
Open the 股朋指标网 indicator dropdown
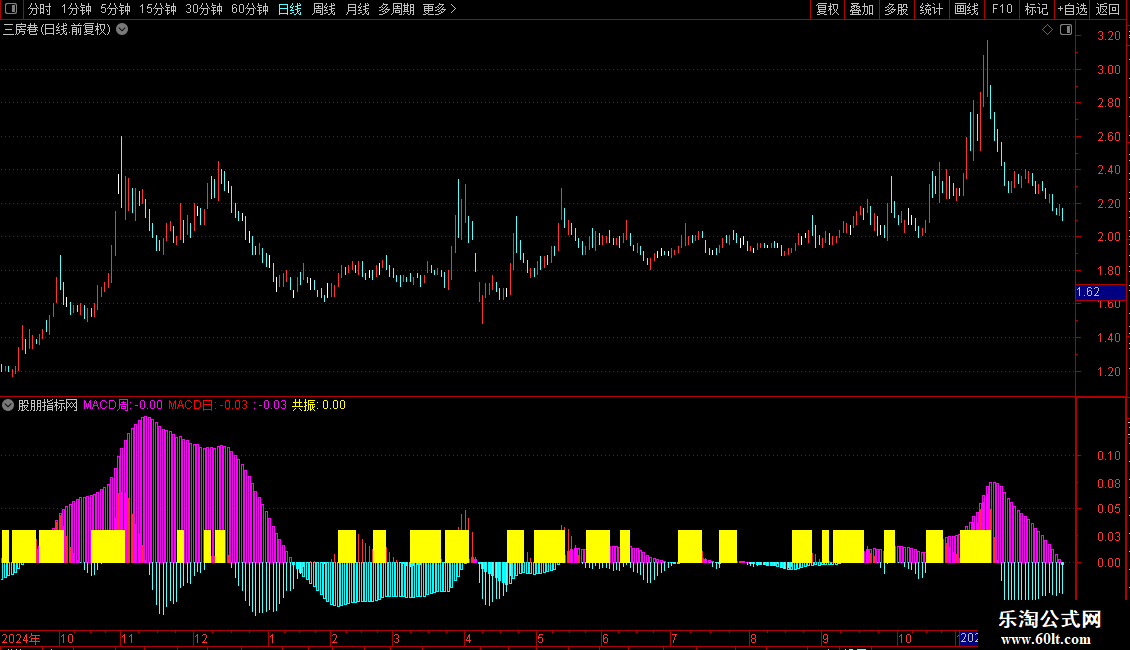click(8, 405)
